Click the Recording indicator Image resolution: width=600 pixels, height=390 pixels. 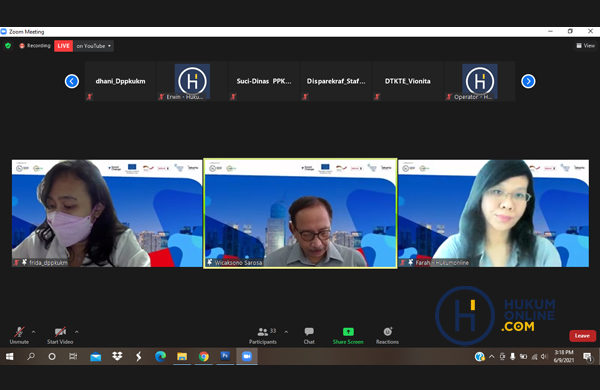click(x=35, y=46)
